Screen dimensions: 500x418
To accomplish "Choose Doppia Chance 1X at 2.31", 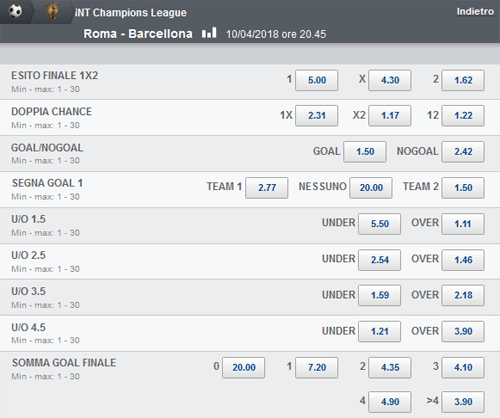I will point(317,116).
